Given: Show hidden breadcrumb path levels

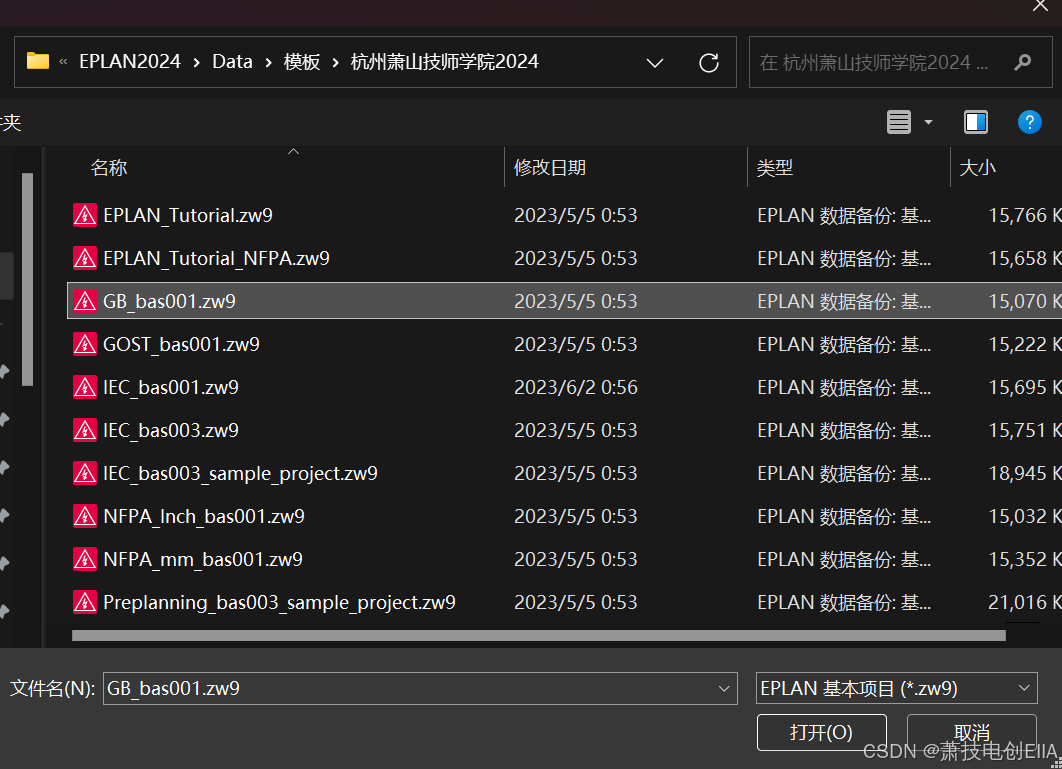Looking at the screenshot, I should point(63,62).
